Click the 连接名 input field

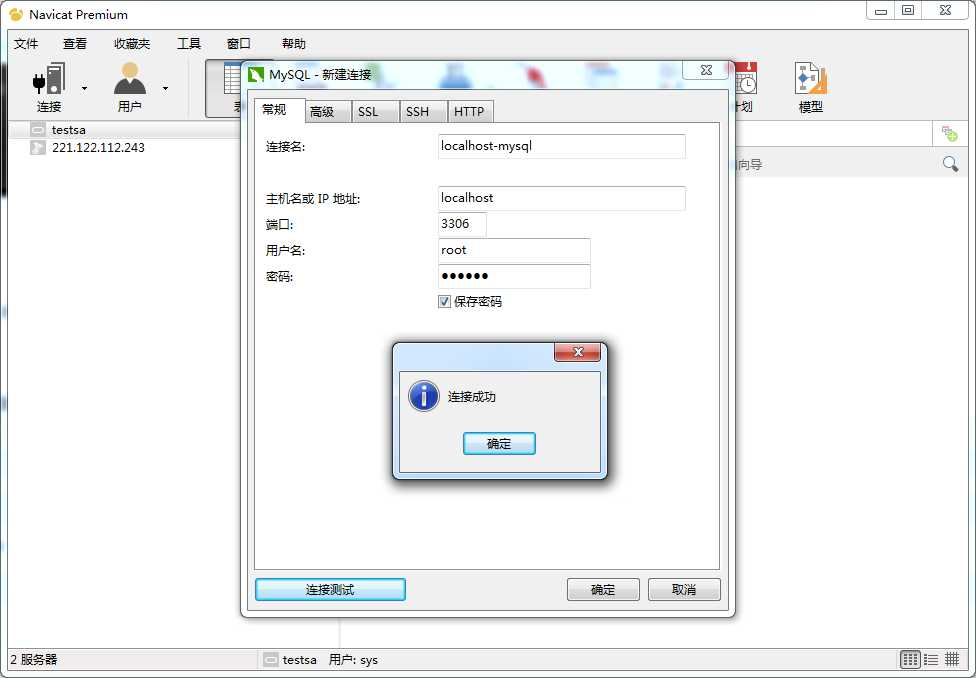[561, 146]
